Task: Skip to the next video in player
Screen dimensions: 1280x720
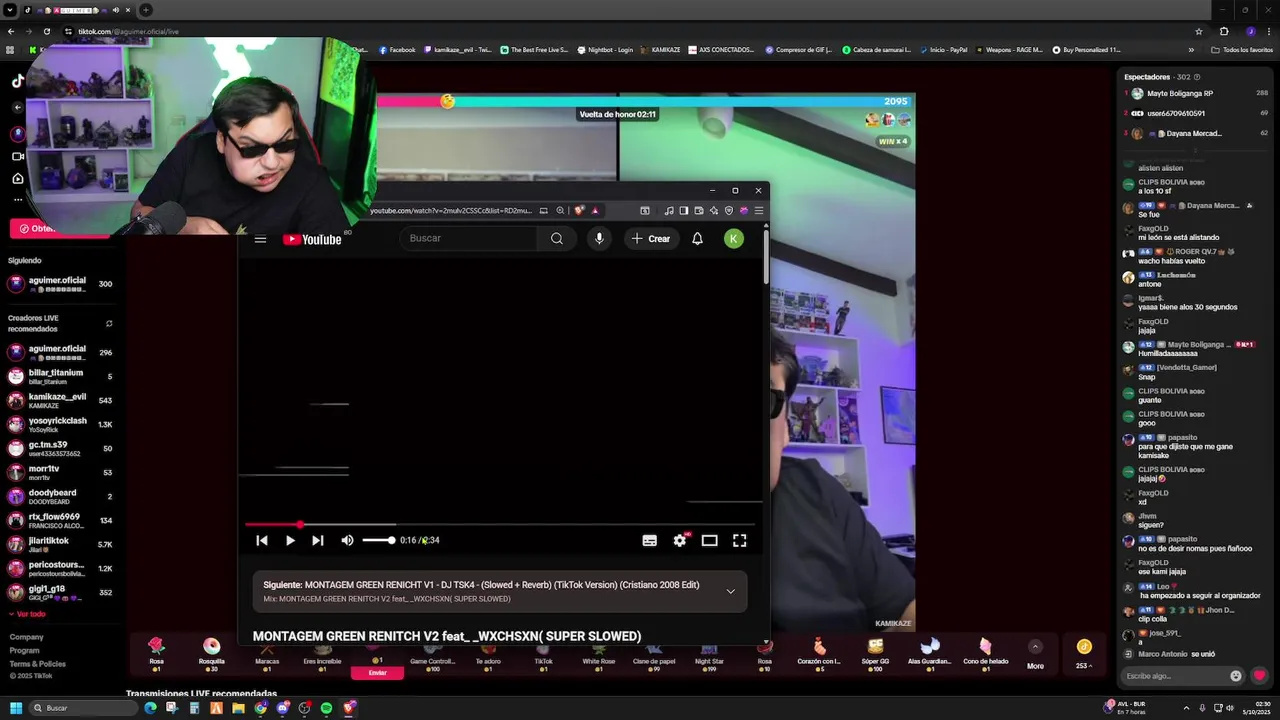Action: [317, 540]
